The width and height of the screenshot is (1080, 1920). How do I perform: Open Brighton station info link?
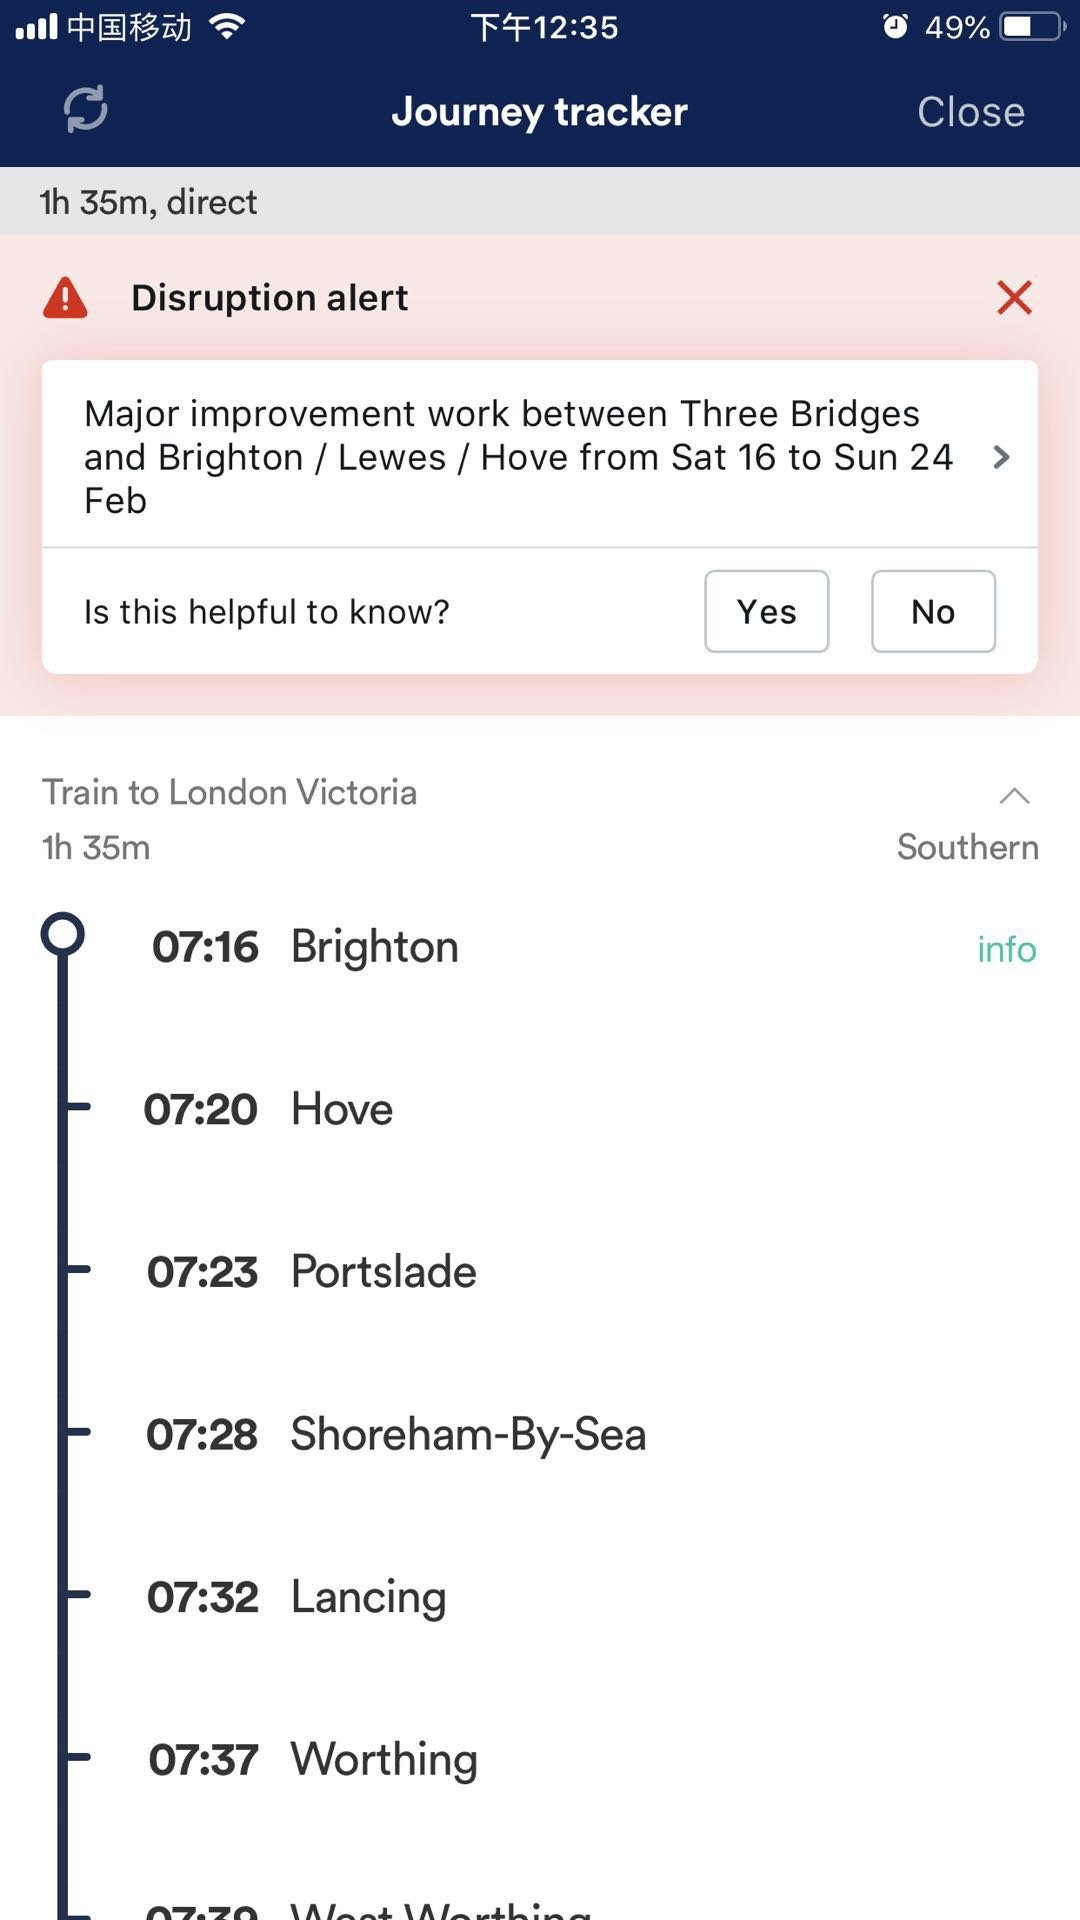(x=1006, y=949)
